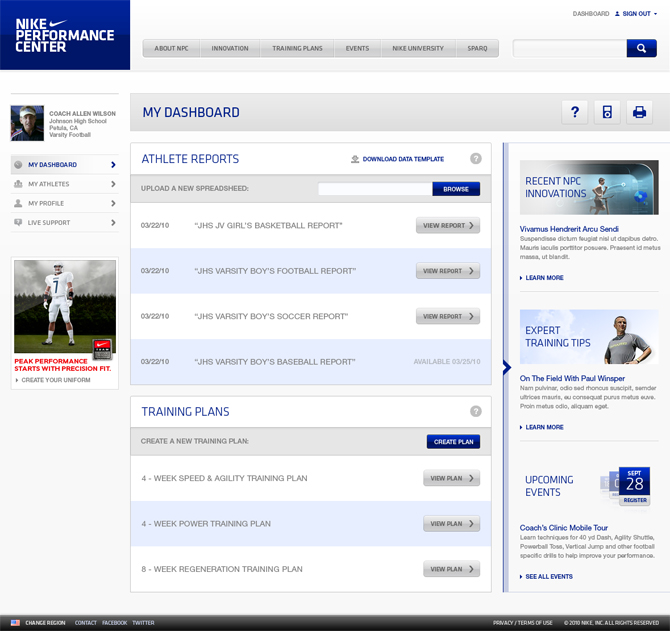Open the About NPC menu

click(171, 48)
